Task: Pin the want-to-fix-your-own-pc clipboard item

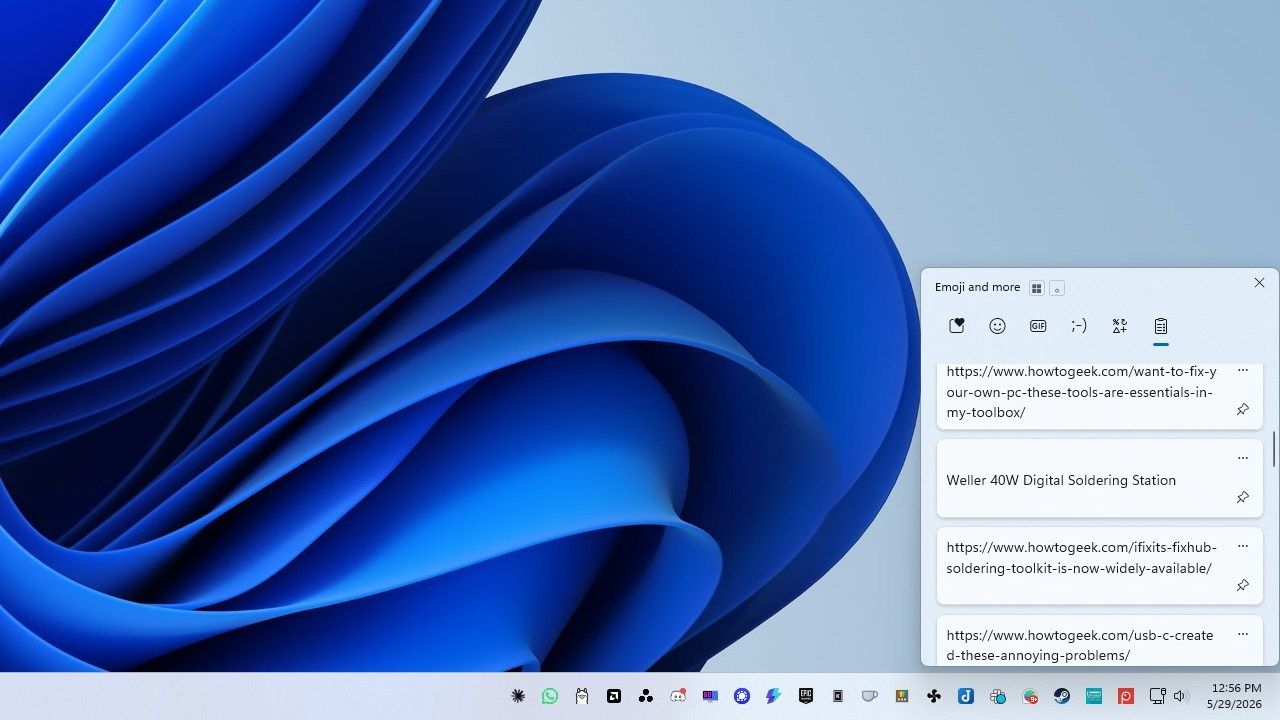Action: 1243,409
